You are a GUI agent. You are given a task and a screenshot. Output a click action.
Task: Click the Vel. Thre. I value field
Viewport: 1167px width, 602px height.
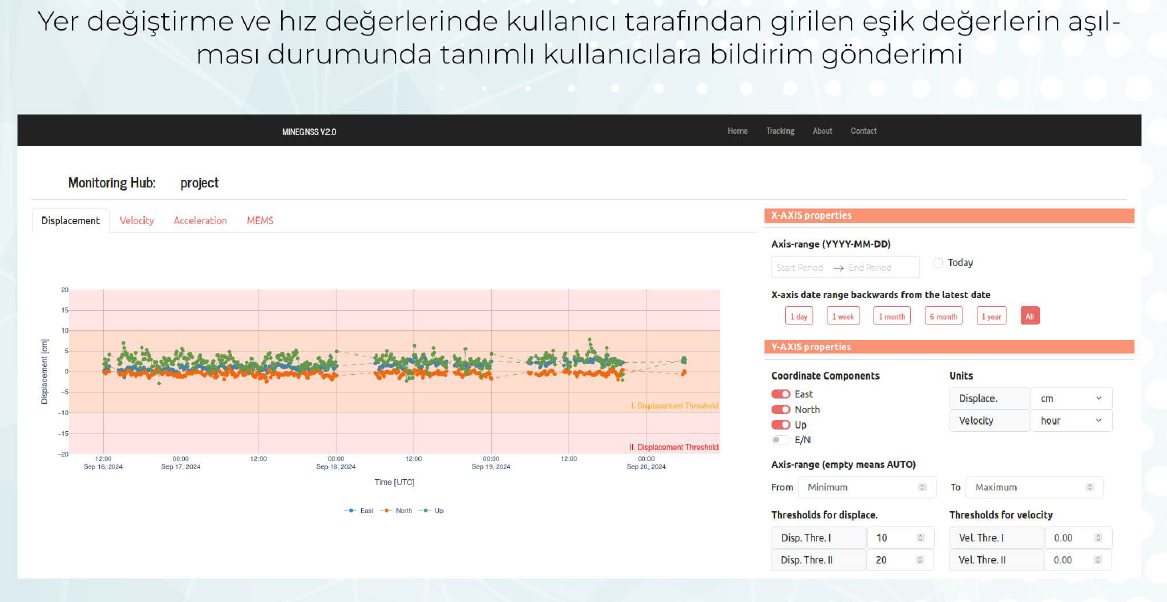tap(1078, 538)
